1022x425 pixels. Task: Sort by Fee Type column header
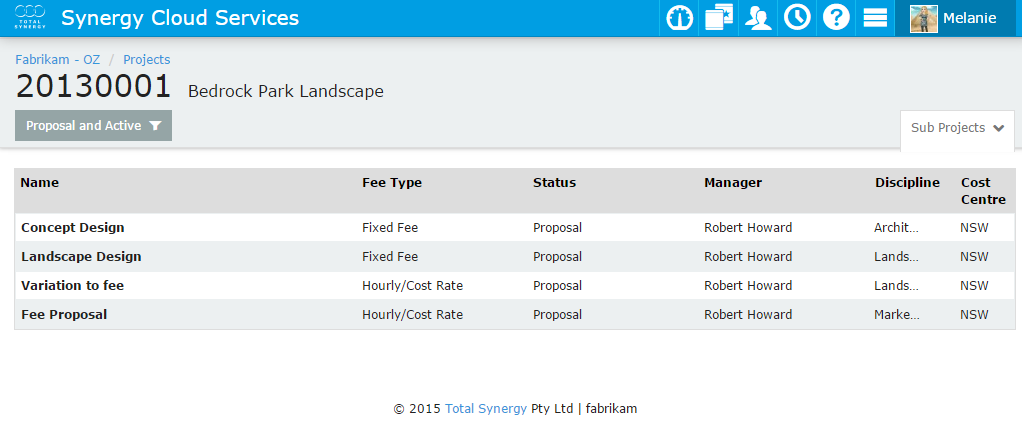click(x=392, y=183)
